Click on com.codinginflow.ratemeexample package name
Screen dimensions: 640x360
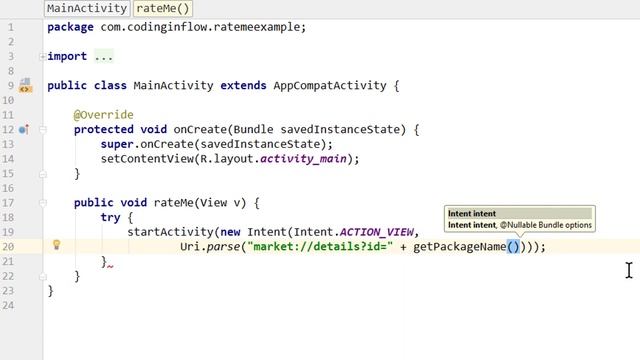pos(201,27)
